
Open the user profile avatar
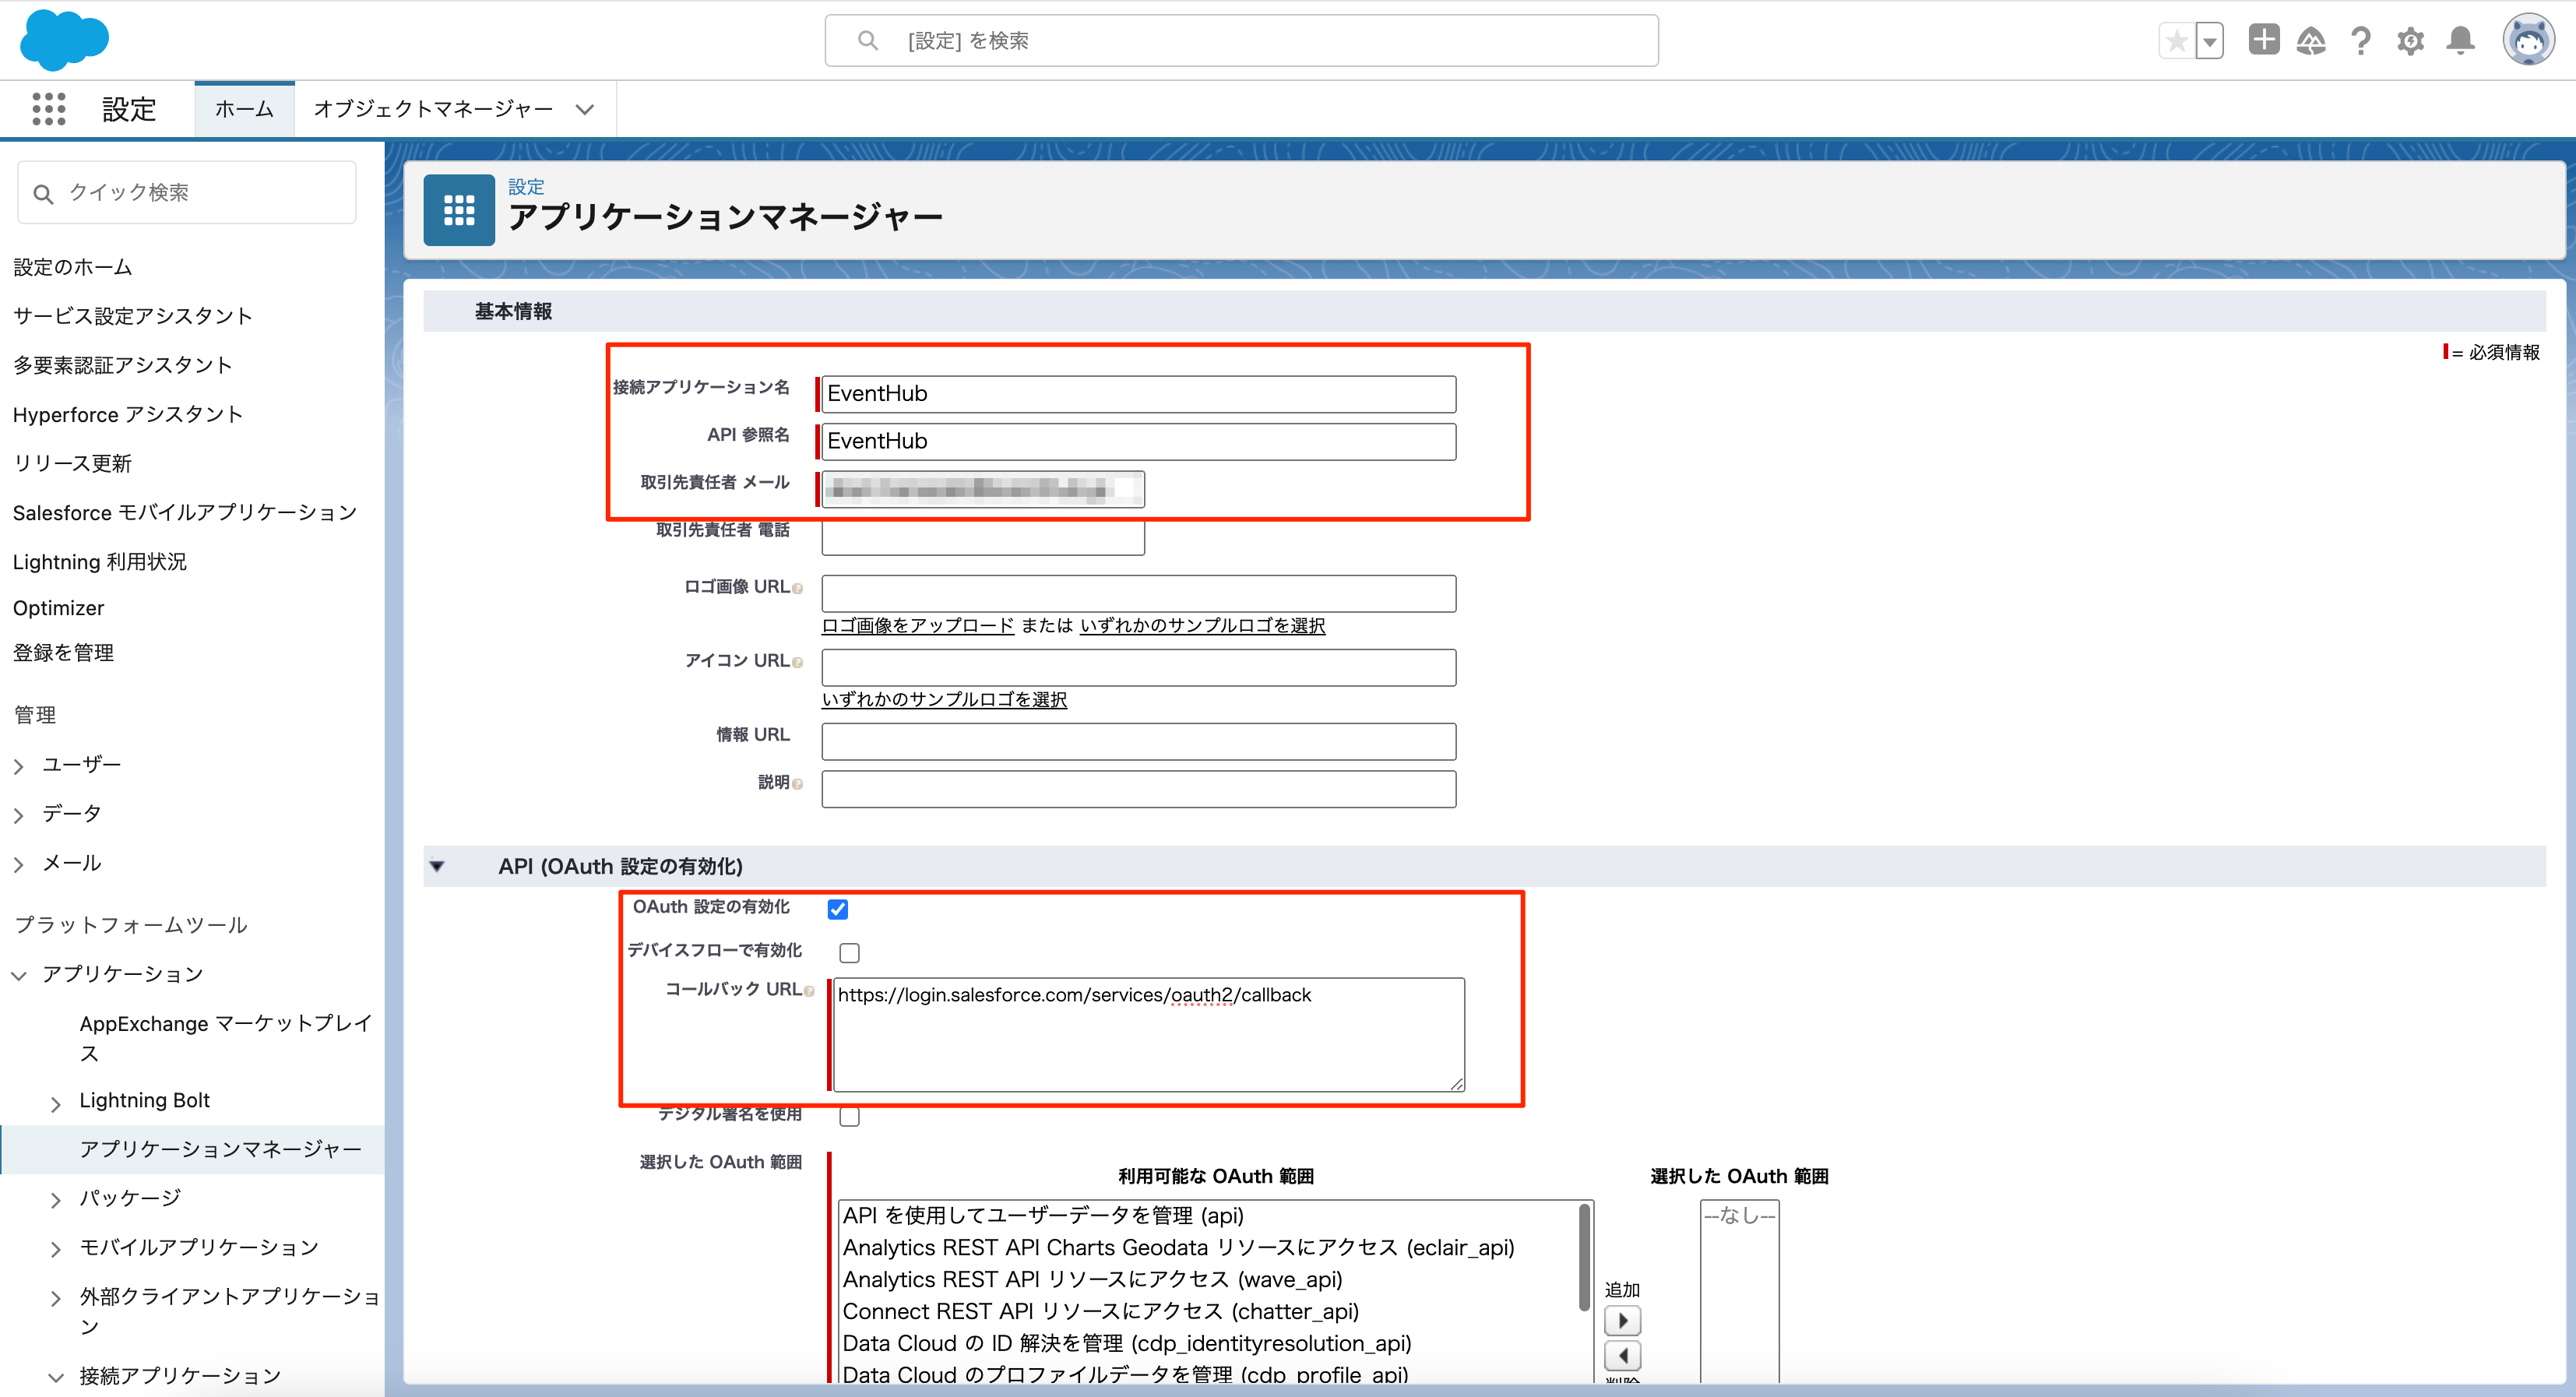(2529, 40)
